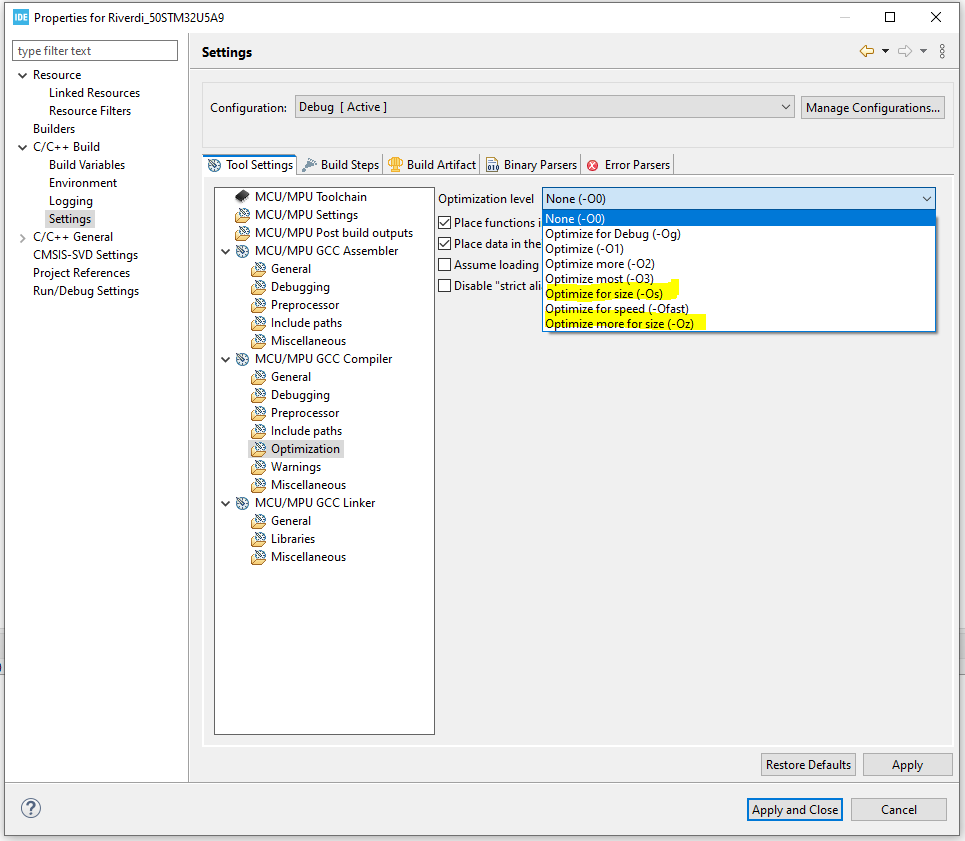The image size is (965, 841).
Task: Click the forward navigation arrow icon
Action: tap(905, 51)
